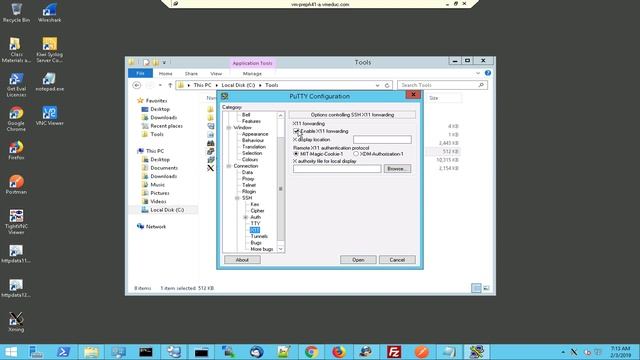Select XDM-Authorization-1 authentication protocol
The image size is (640, 360).
point(356,154)
